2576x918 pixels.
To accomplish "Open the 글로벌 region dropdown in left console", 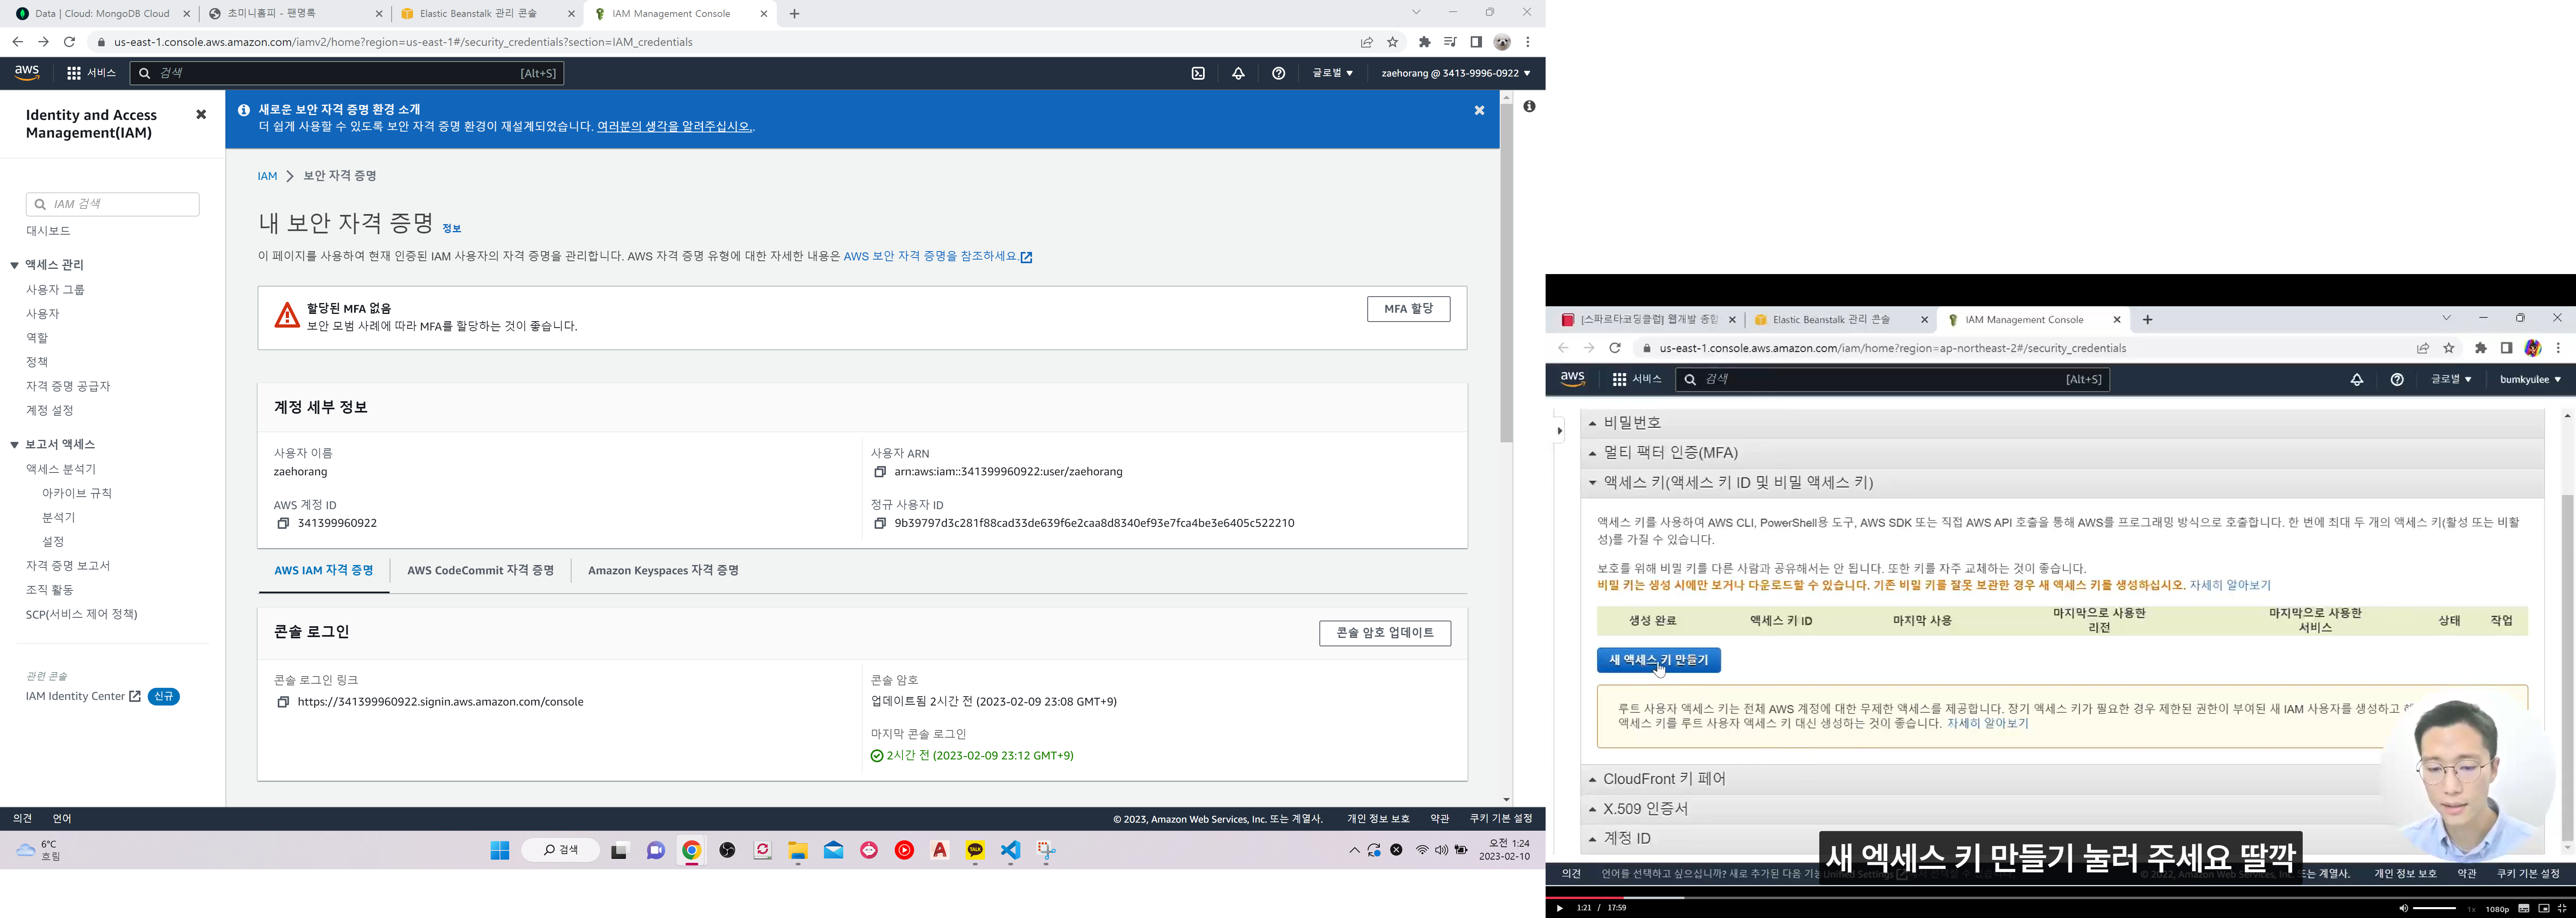I will 1332,73.
